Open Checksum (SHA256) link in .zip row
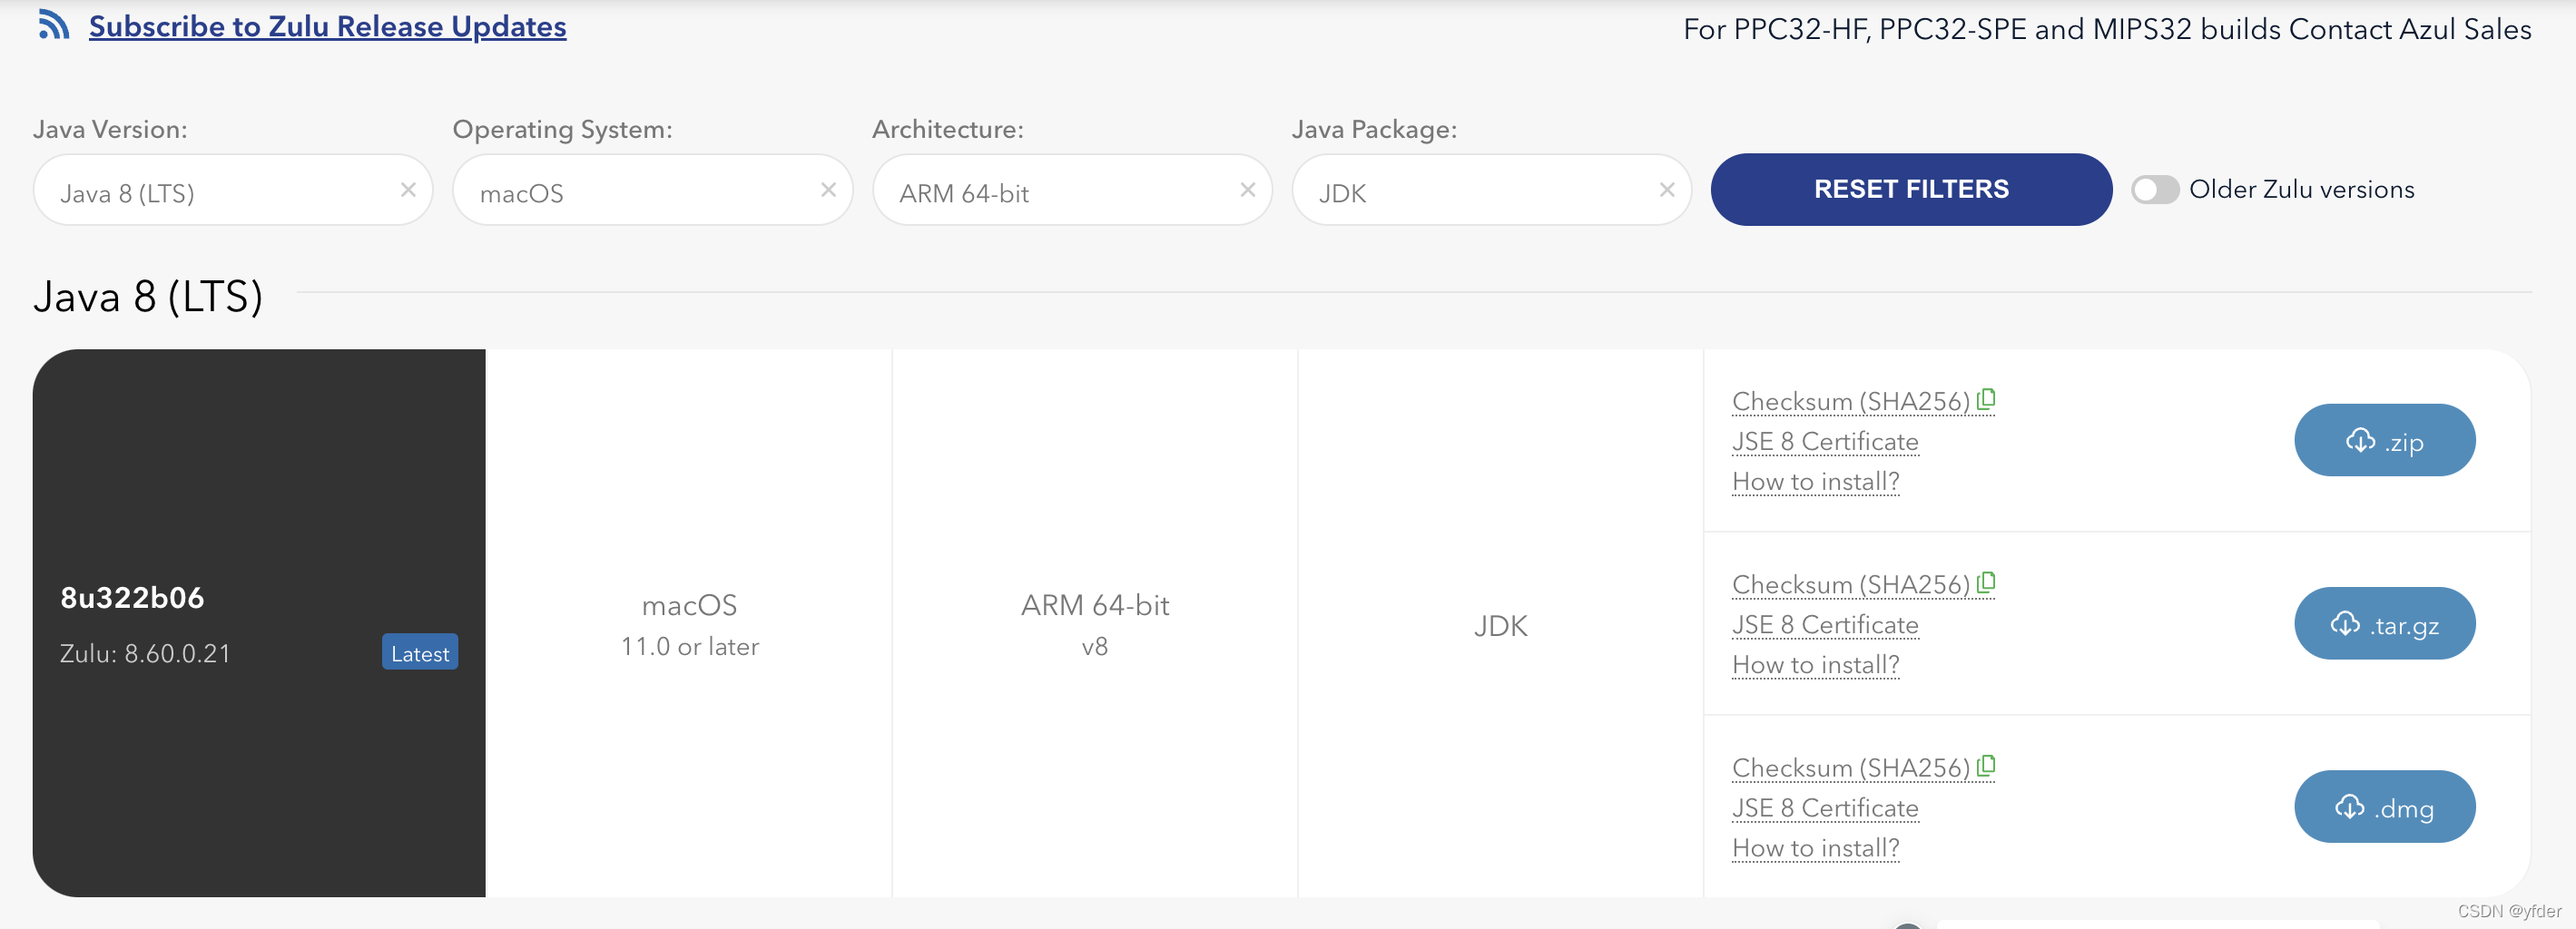The width and height of the screenshot is (2576, 929). click(1850, 401)
